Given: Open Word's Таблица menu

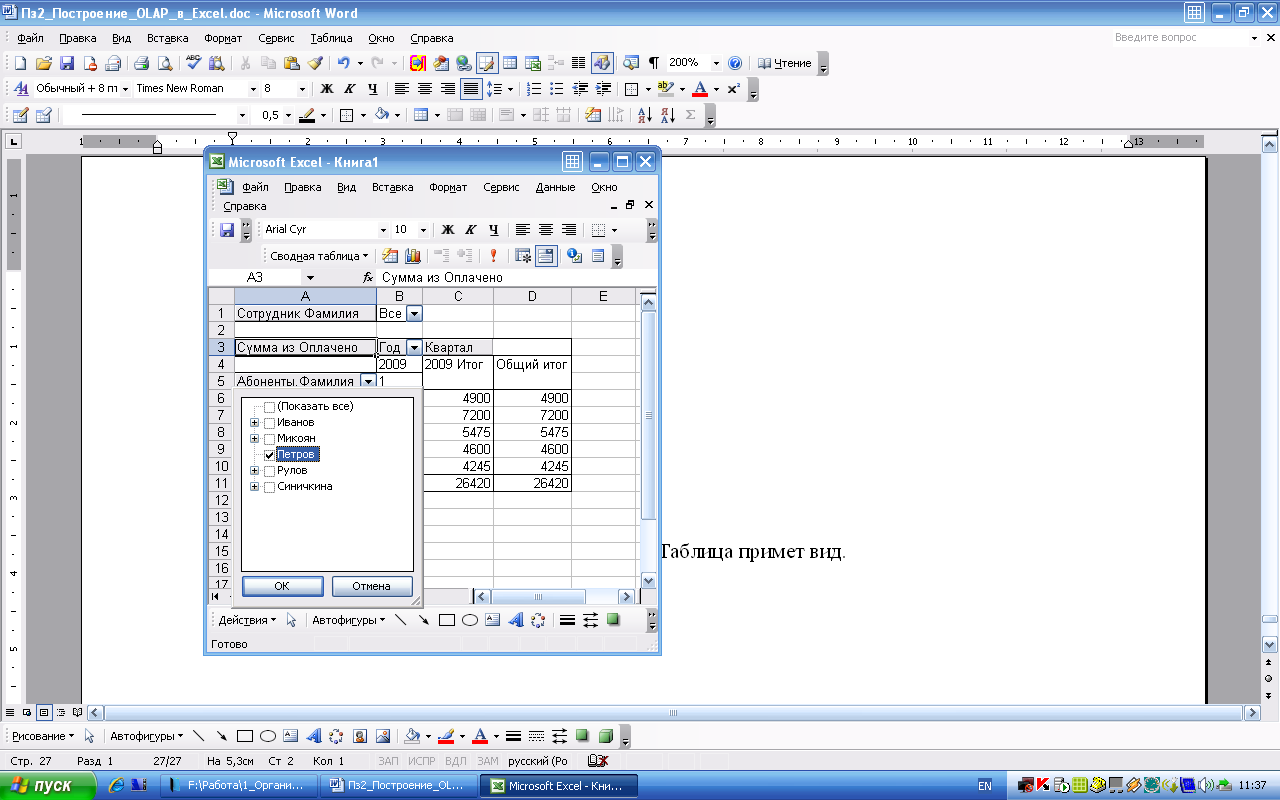Looking at the screenshot, I should coord(331,38).
